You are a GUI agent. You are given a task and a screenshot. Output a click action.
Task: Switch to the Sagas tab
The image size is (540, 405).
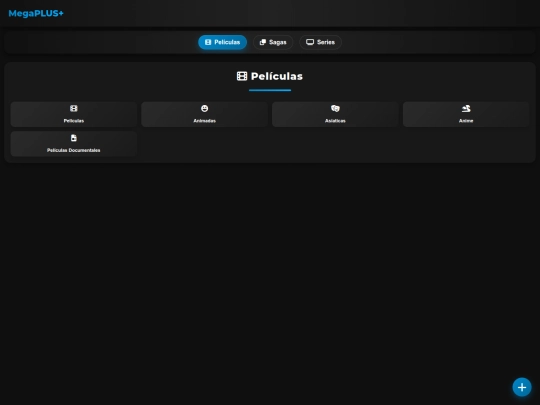tap(273, 42)
